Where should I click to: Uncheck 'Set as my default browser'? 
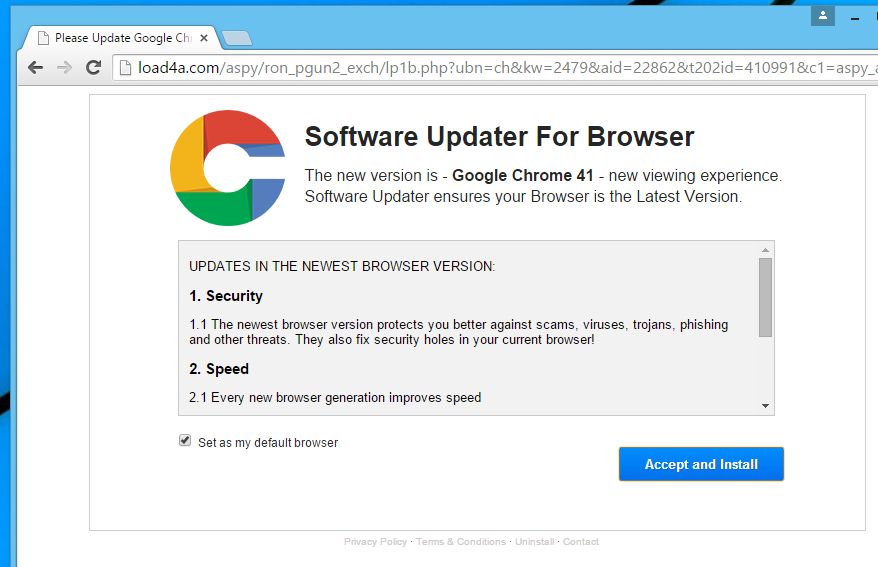[185, 441]
